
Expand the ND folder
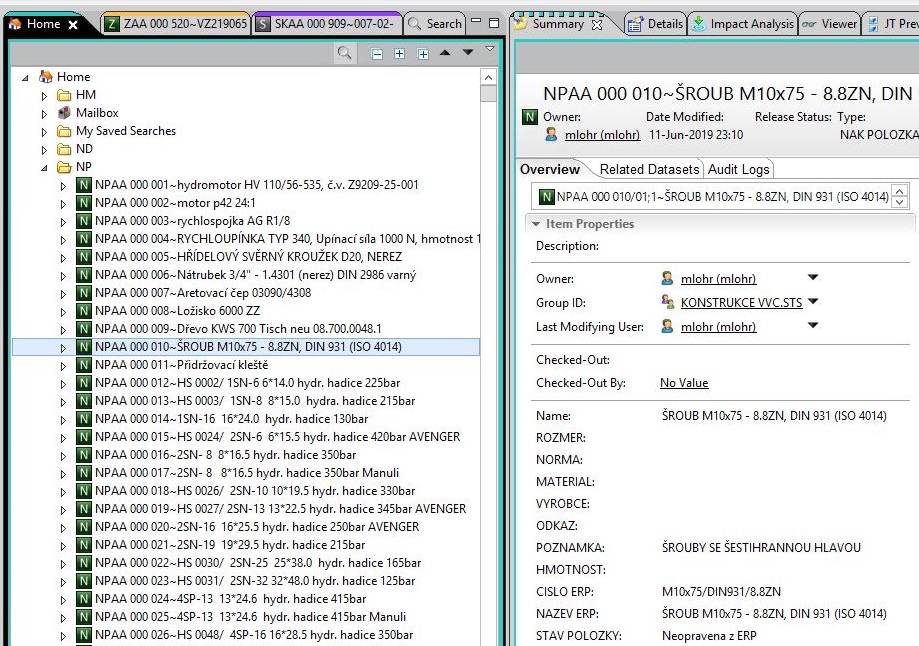pos(45,150)
